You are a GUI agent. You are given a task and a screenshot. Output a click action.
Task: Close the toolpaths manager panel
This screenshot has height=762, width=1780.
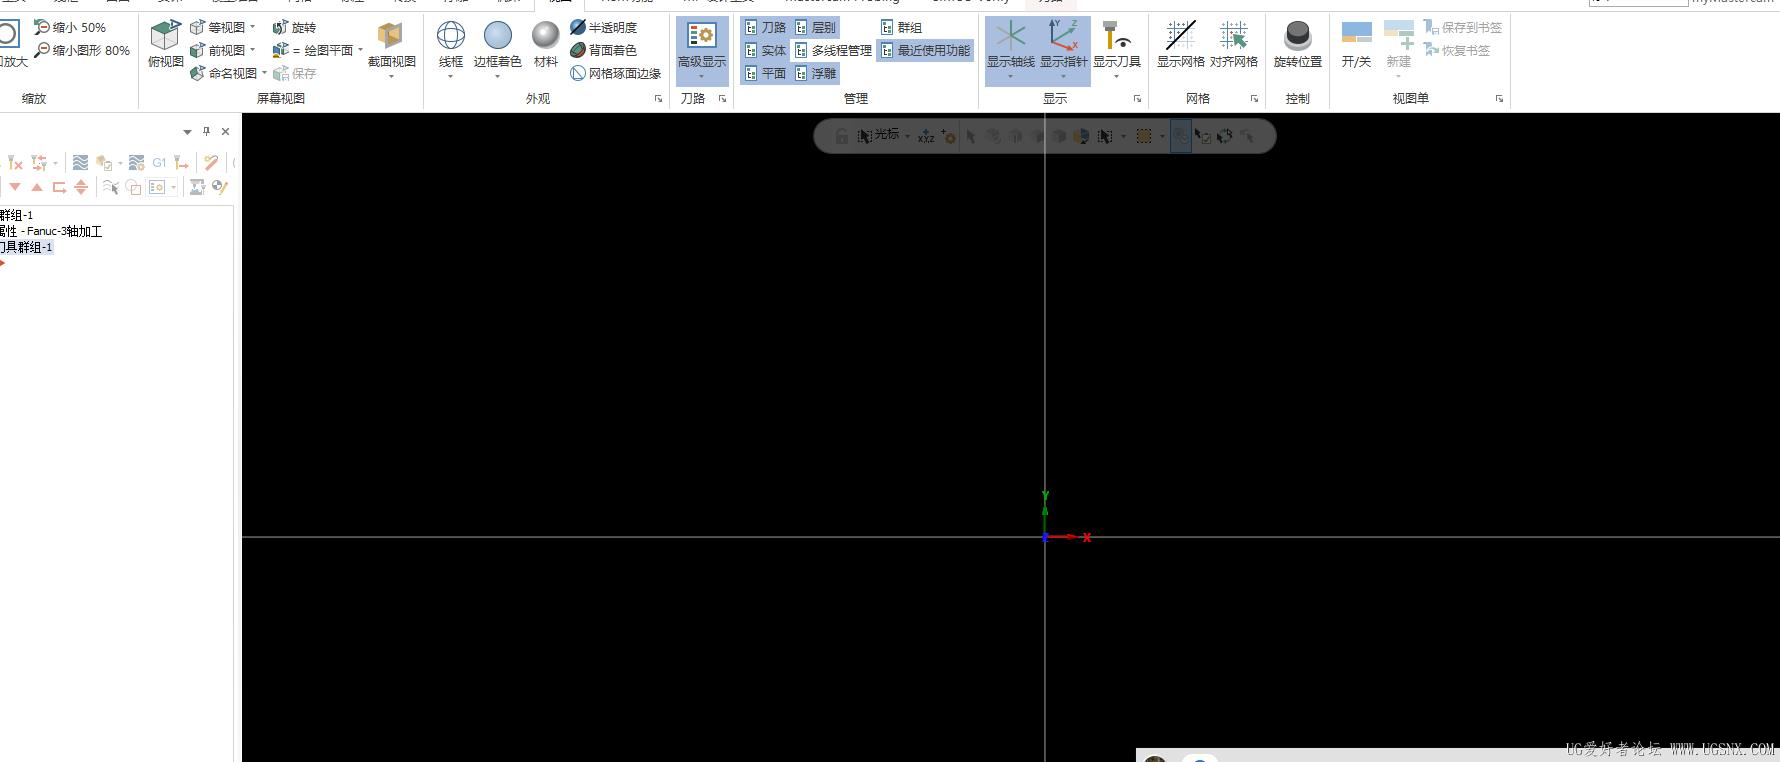(x=225, y=131)
